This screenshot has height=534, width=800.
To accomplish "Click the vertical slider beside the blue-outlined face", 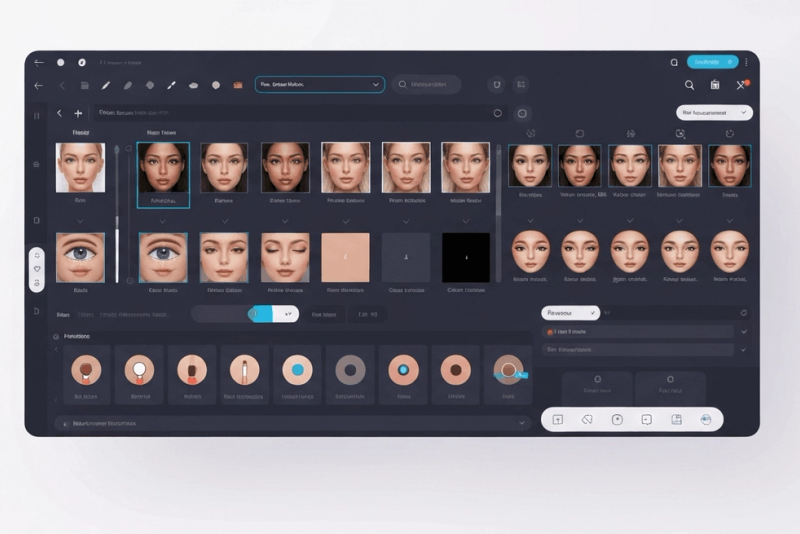I will point(117,214).
